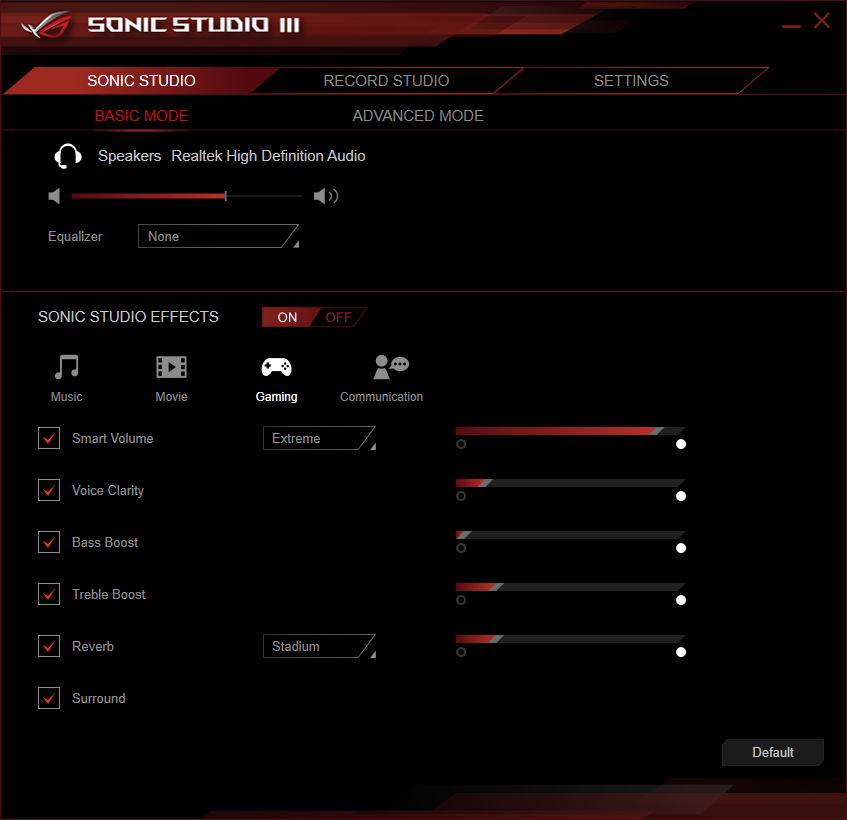847x820 pixels.
Task: Adjust the Bass Boost level slider
Action: pyautogui.click(x=570, y=535)
